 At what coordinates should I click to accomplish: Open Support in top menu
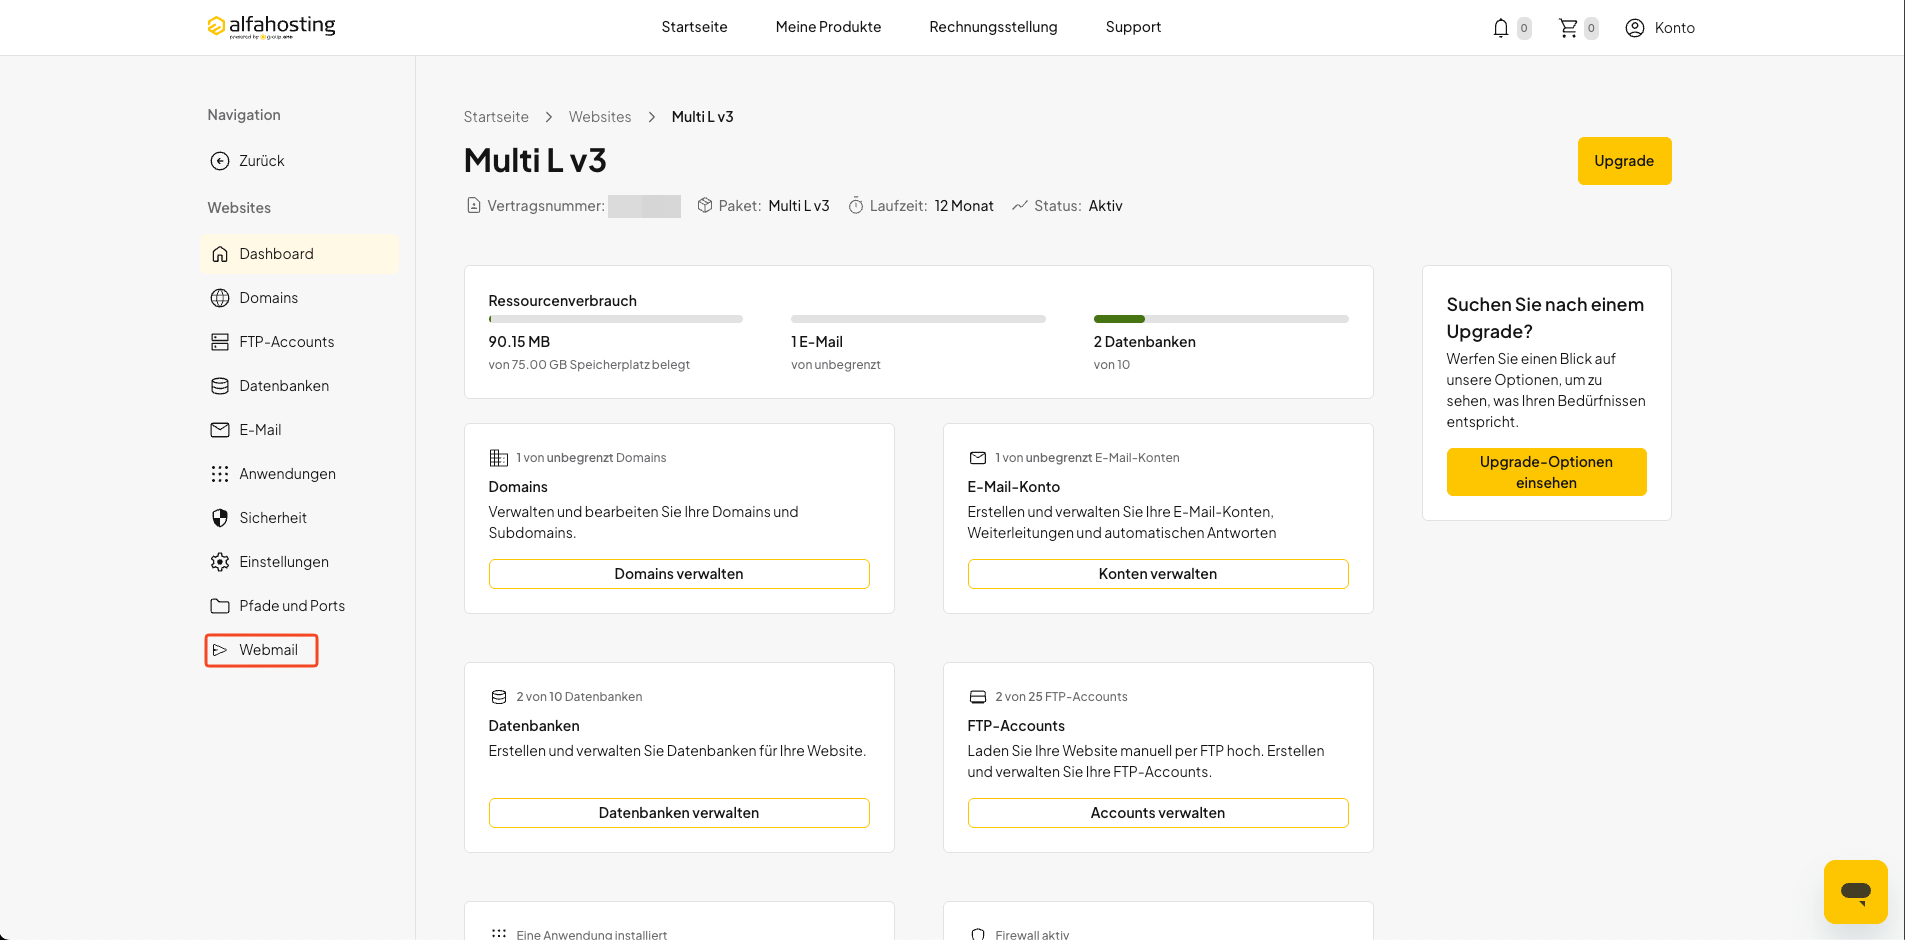coord(1133,27)
